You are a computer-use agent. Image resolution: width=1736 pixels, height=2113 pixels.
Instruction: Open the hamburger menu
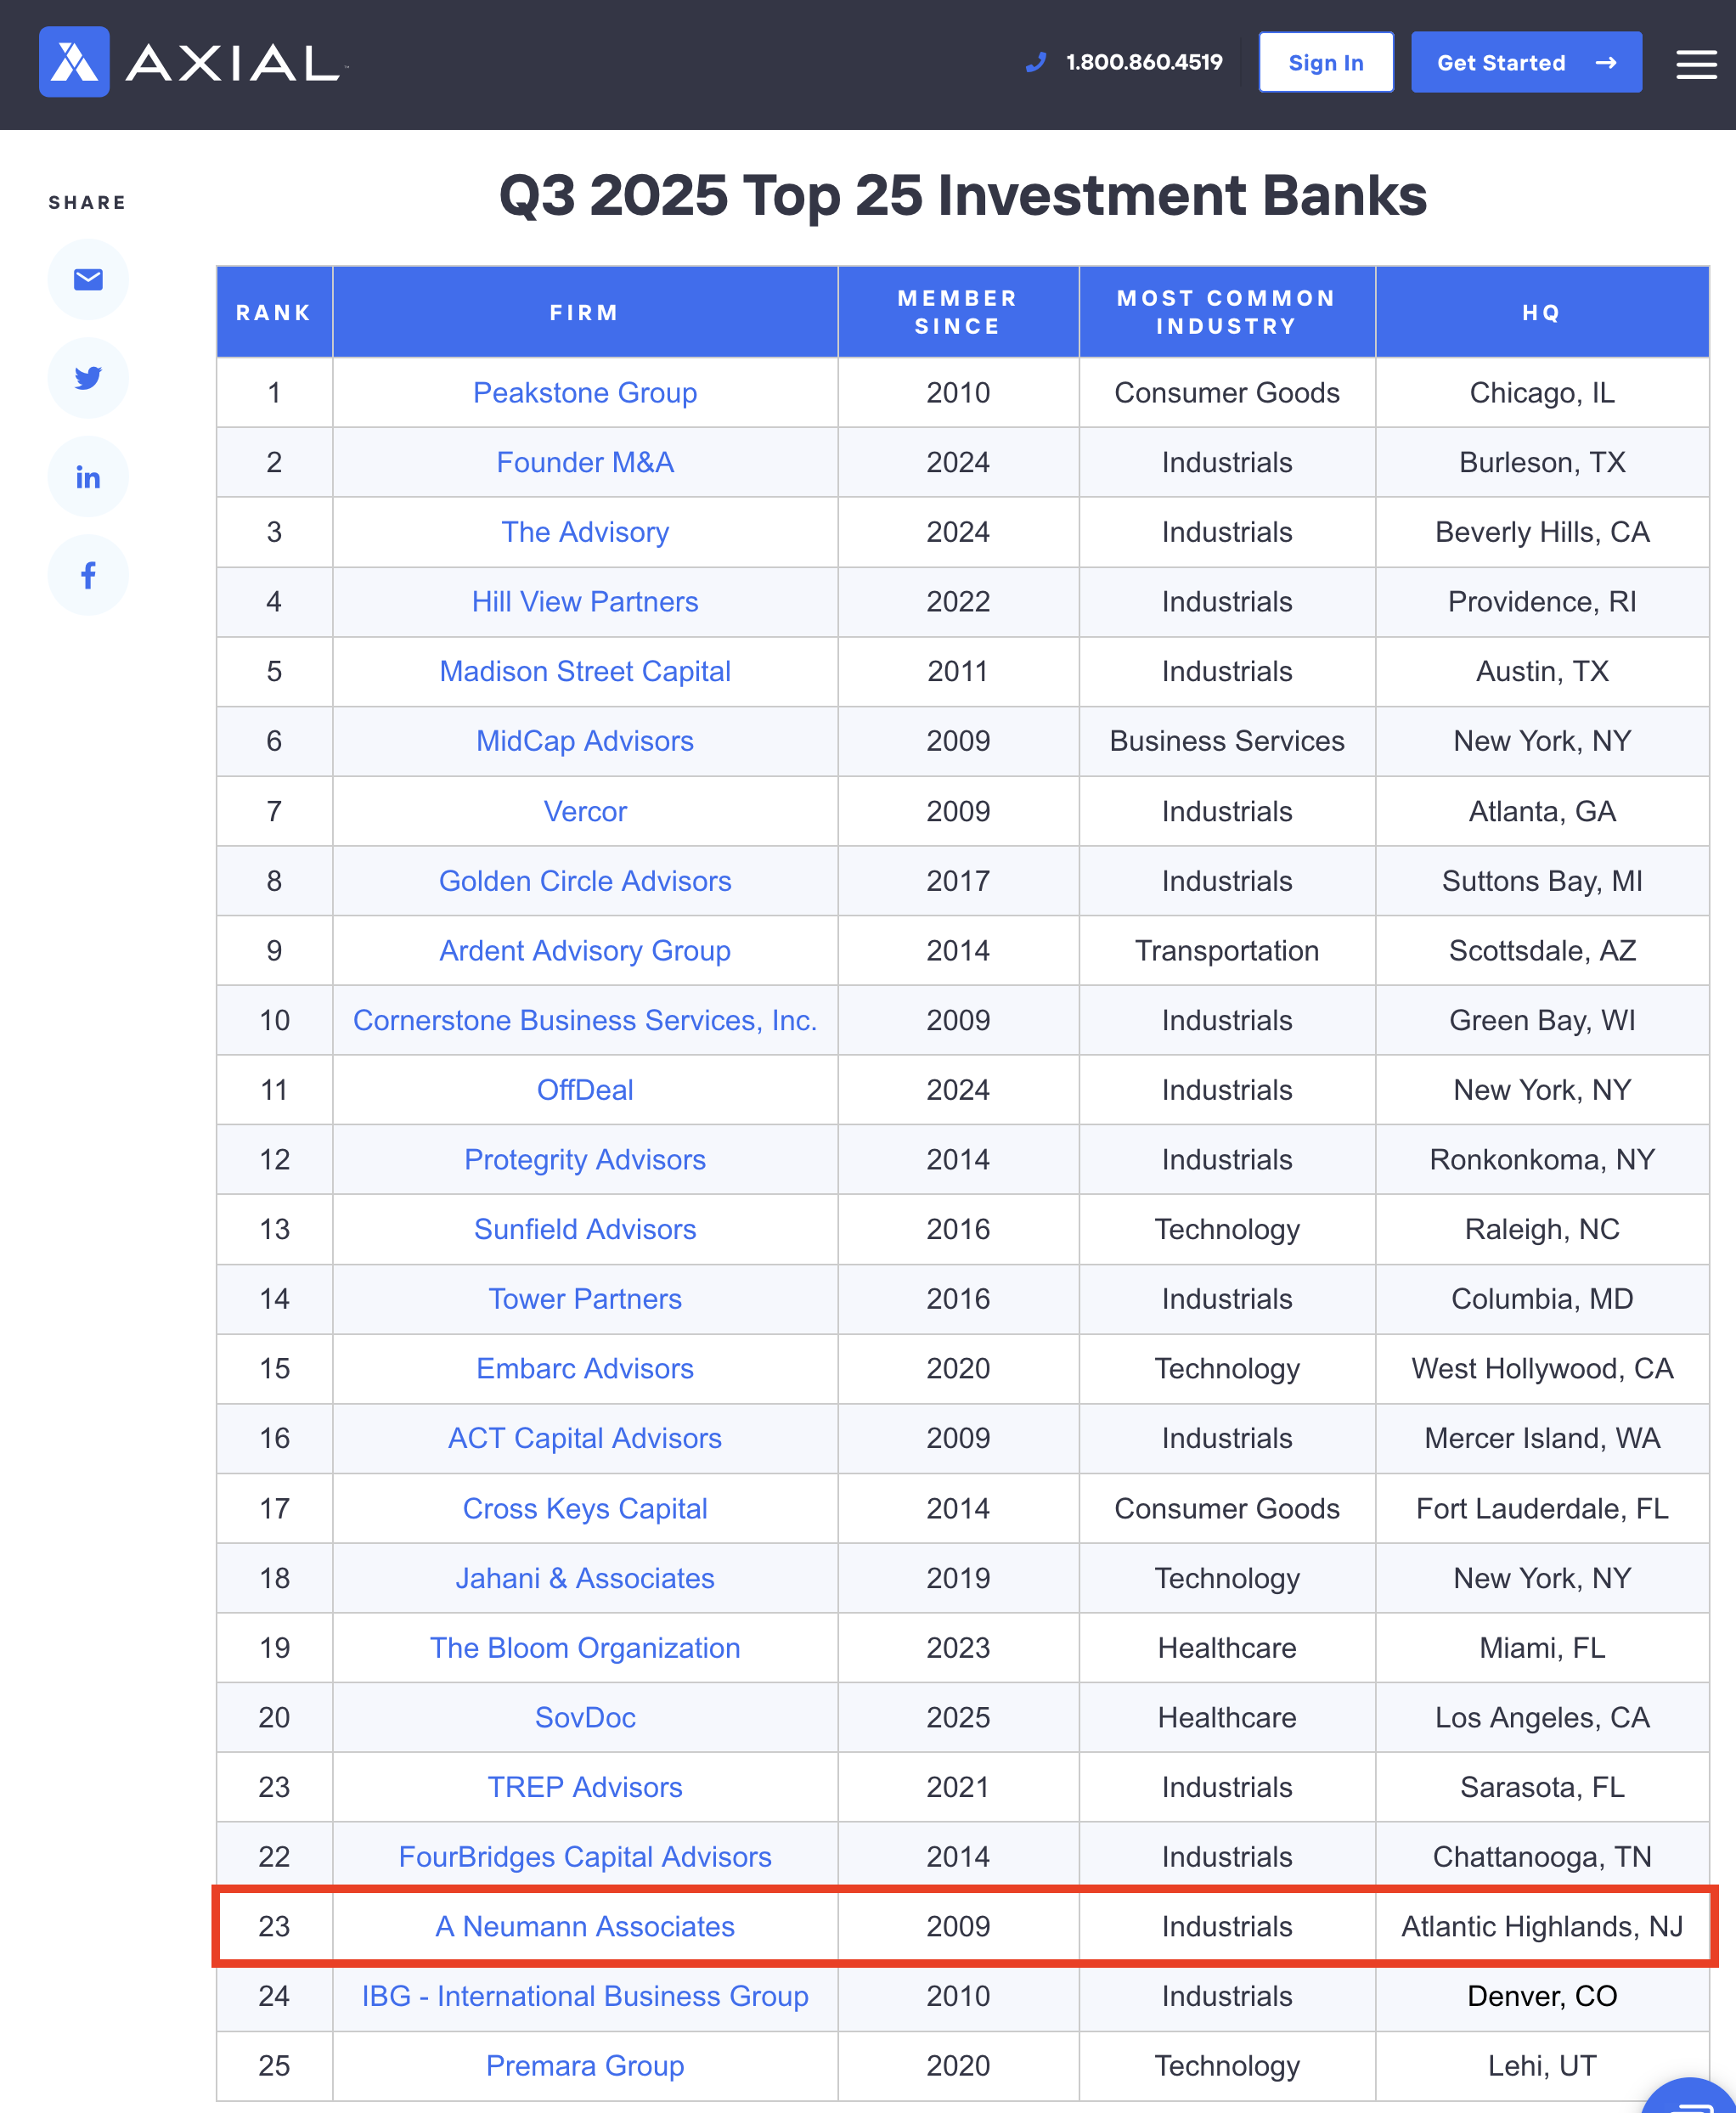pyautogui.click(x=1696, y=64)
